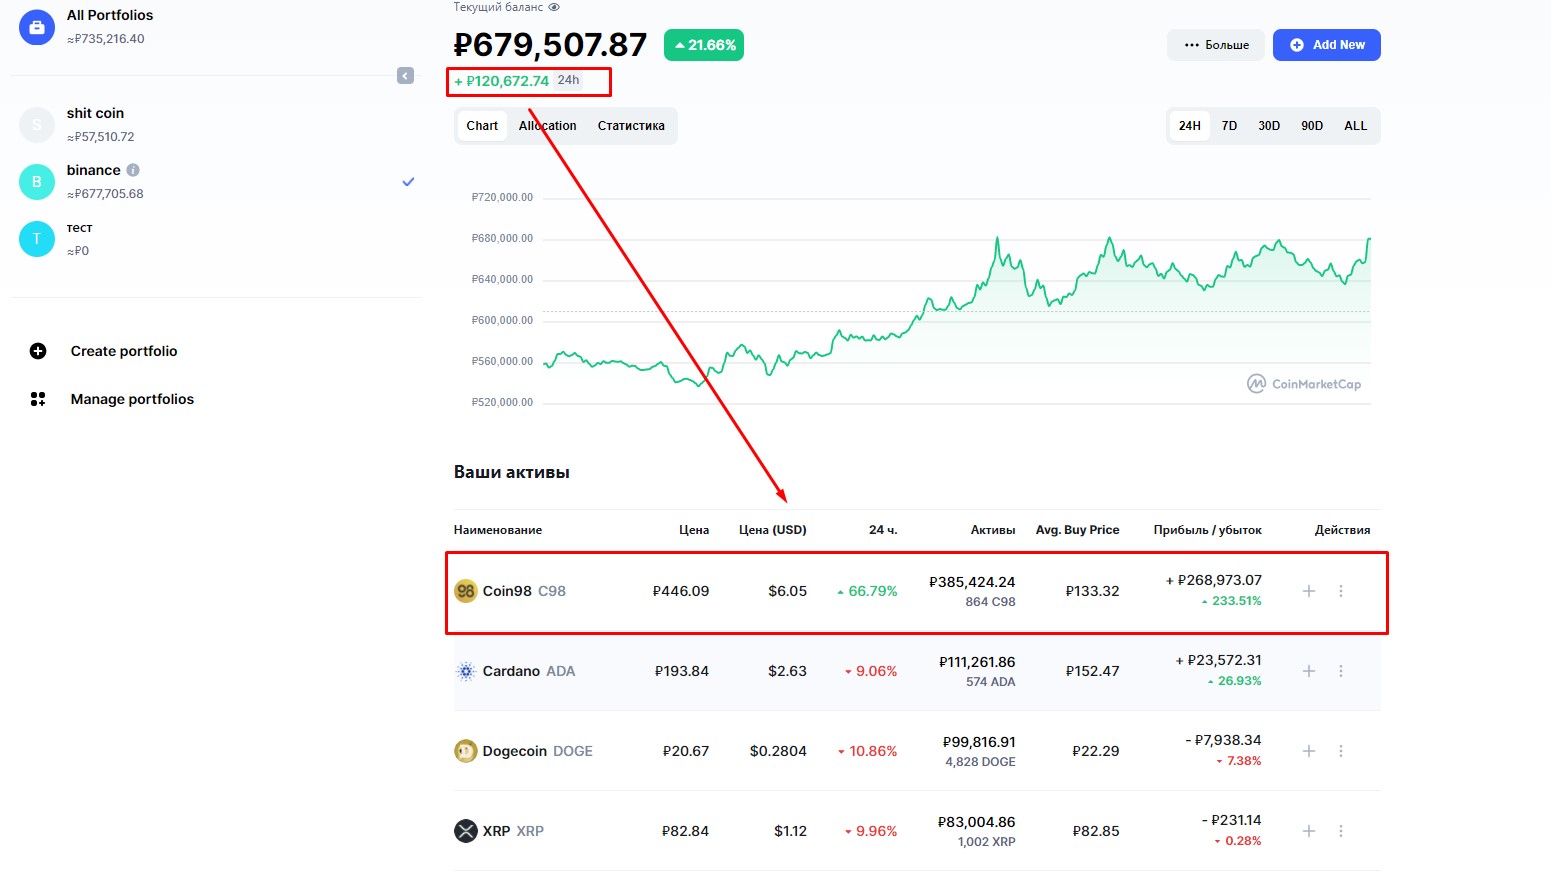Click the Dogecoin DOGE asset name
The image size is (1551, 882).
click(x=538, y=751)
